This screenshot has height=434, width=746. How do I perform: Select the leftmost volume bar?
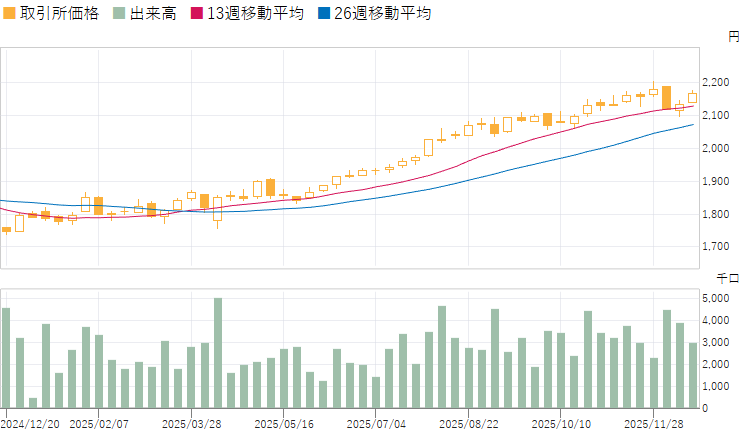[x=6, y=358]
